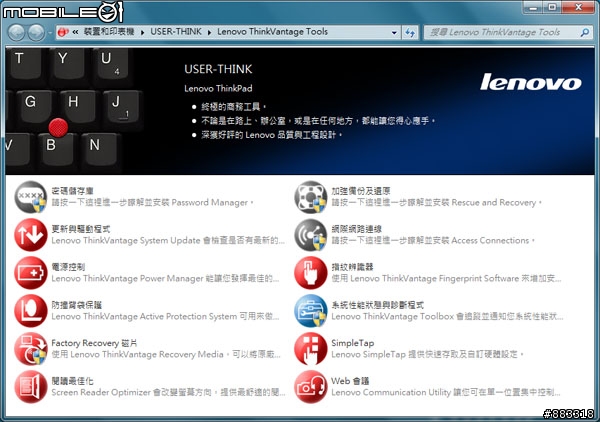This screenshot has width=600, height=422.
Task: Open the 電源控制 link
Action: click(x=68, y=267)
